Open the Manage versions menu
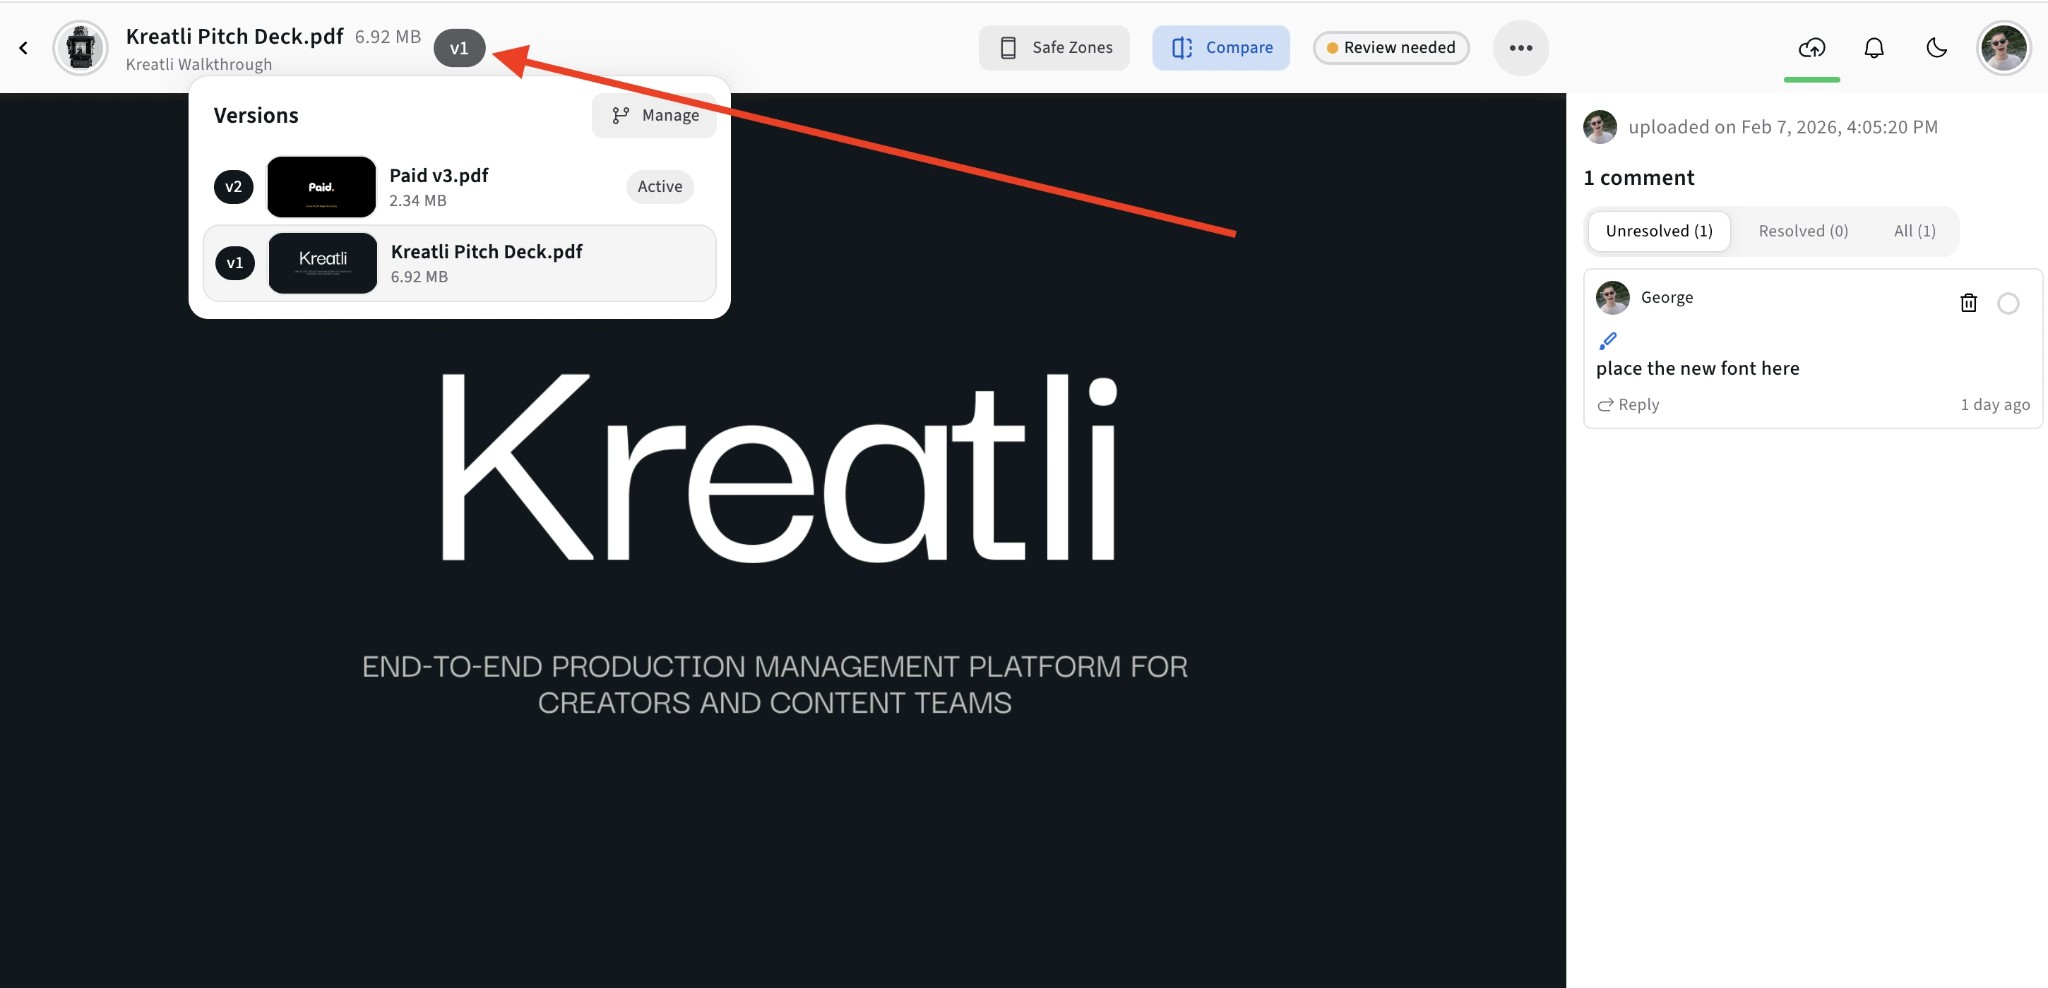The image size is (2048, 988). (x=654, y=115)
